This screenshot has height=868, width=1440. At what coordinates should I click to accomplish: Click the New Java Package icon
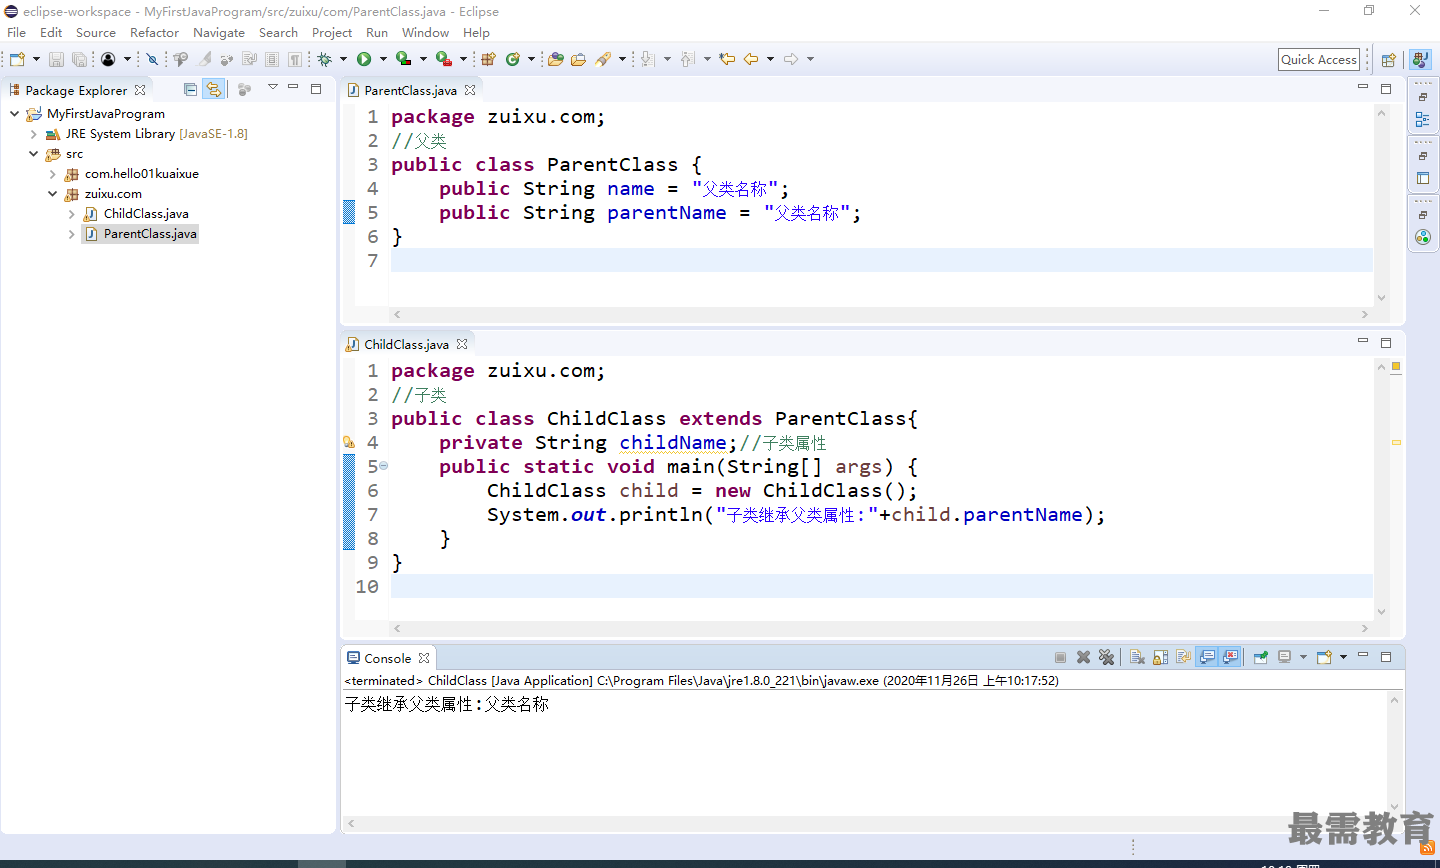click(488, 59)
